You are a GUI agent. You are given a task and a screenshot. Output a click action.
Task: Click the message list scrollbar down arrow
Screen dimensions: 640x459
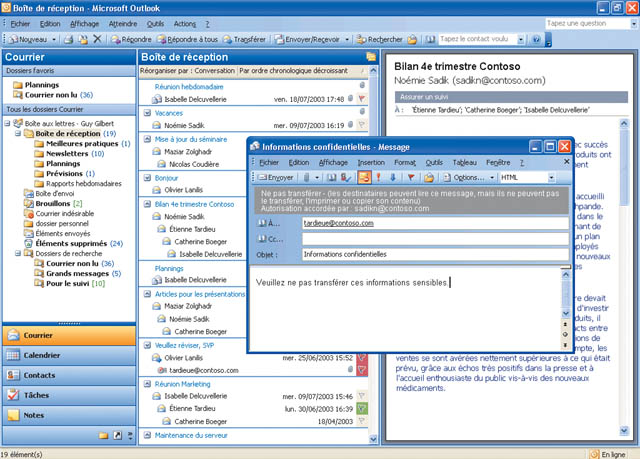[x=373, y=439]
